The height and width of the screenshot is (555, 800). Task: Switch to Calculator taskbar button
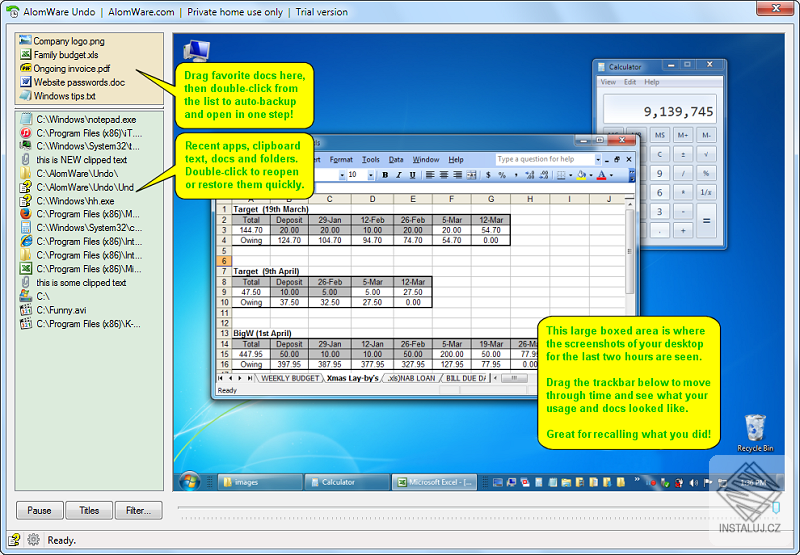click(x=347, y=482)
